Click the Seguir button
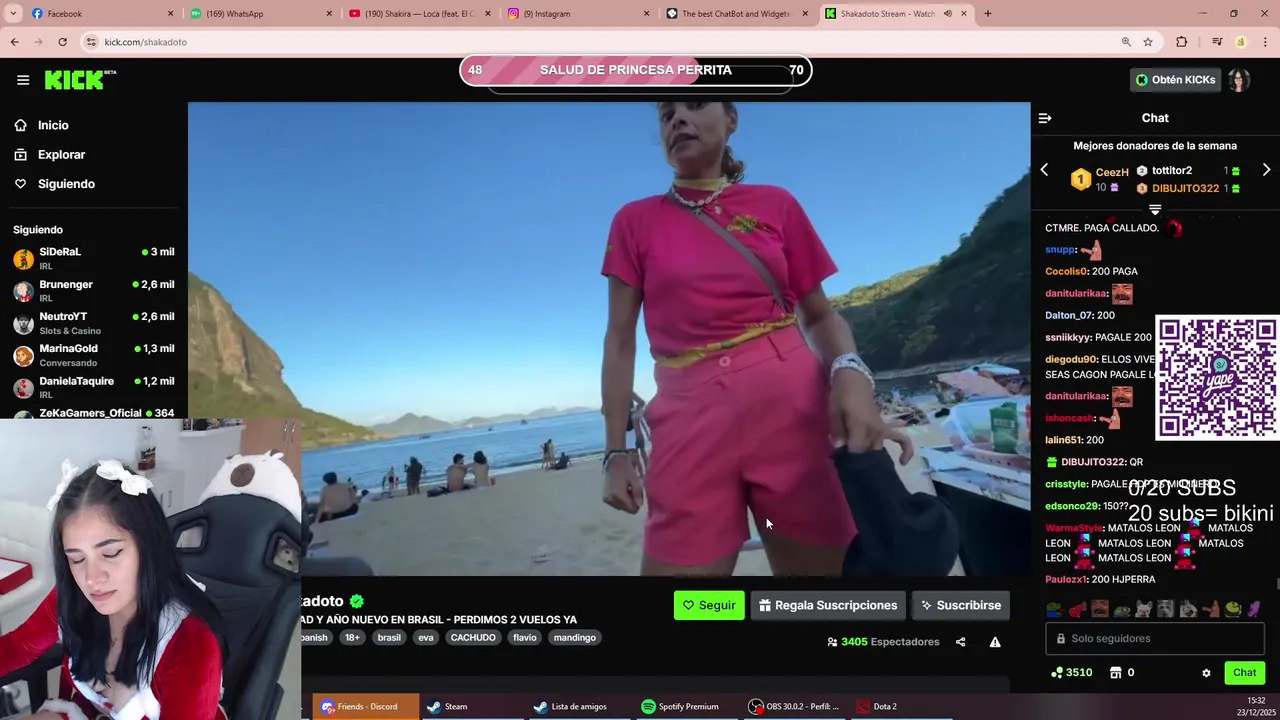Screen dimensions: 1280x720 tap(709, 605)
